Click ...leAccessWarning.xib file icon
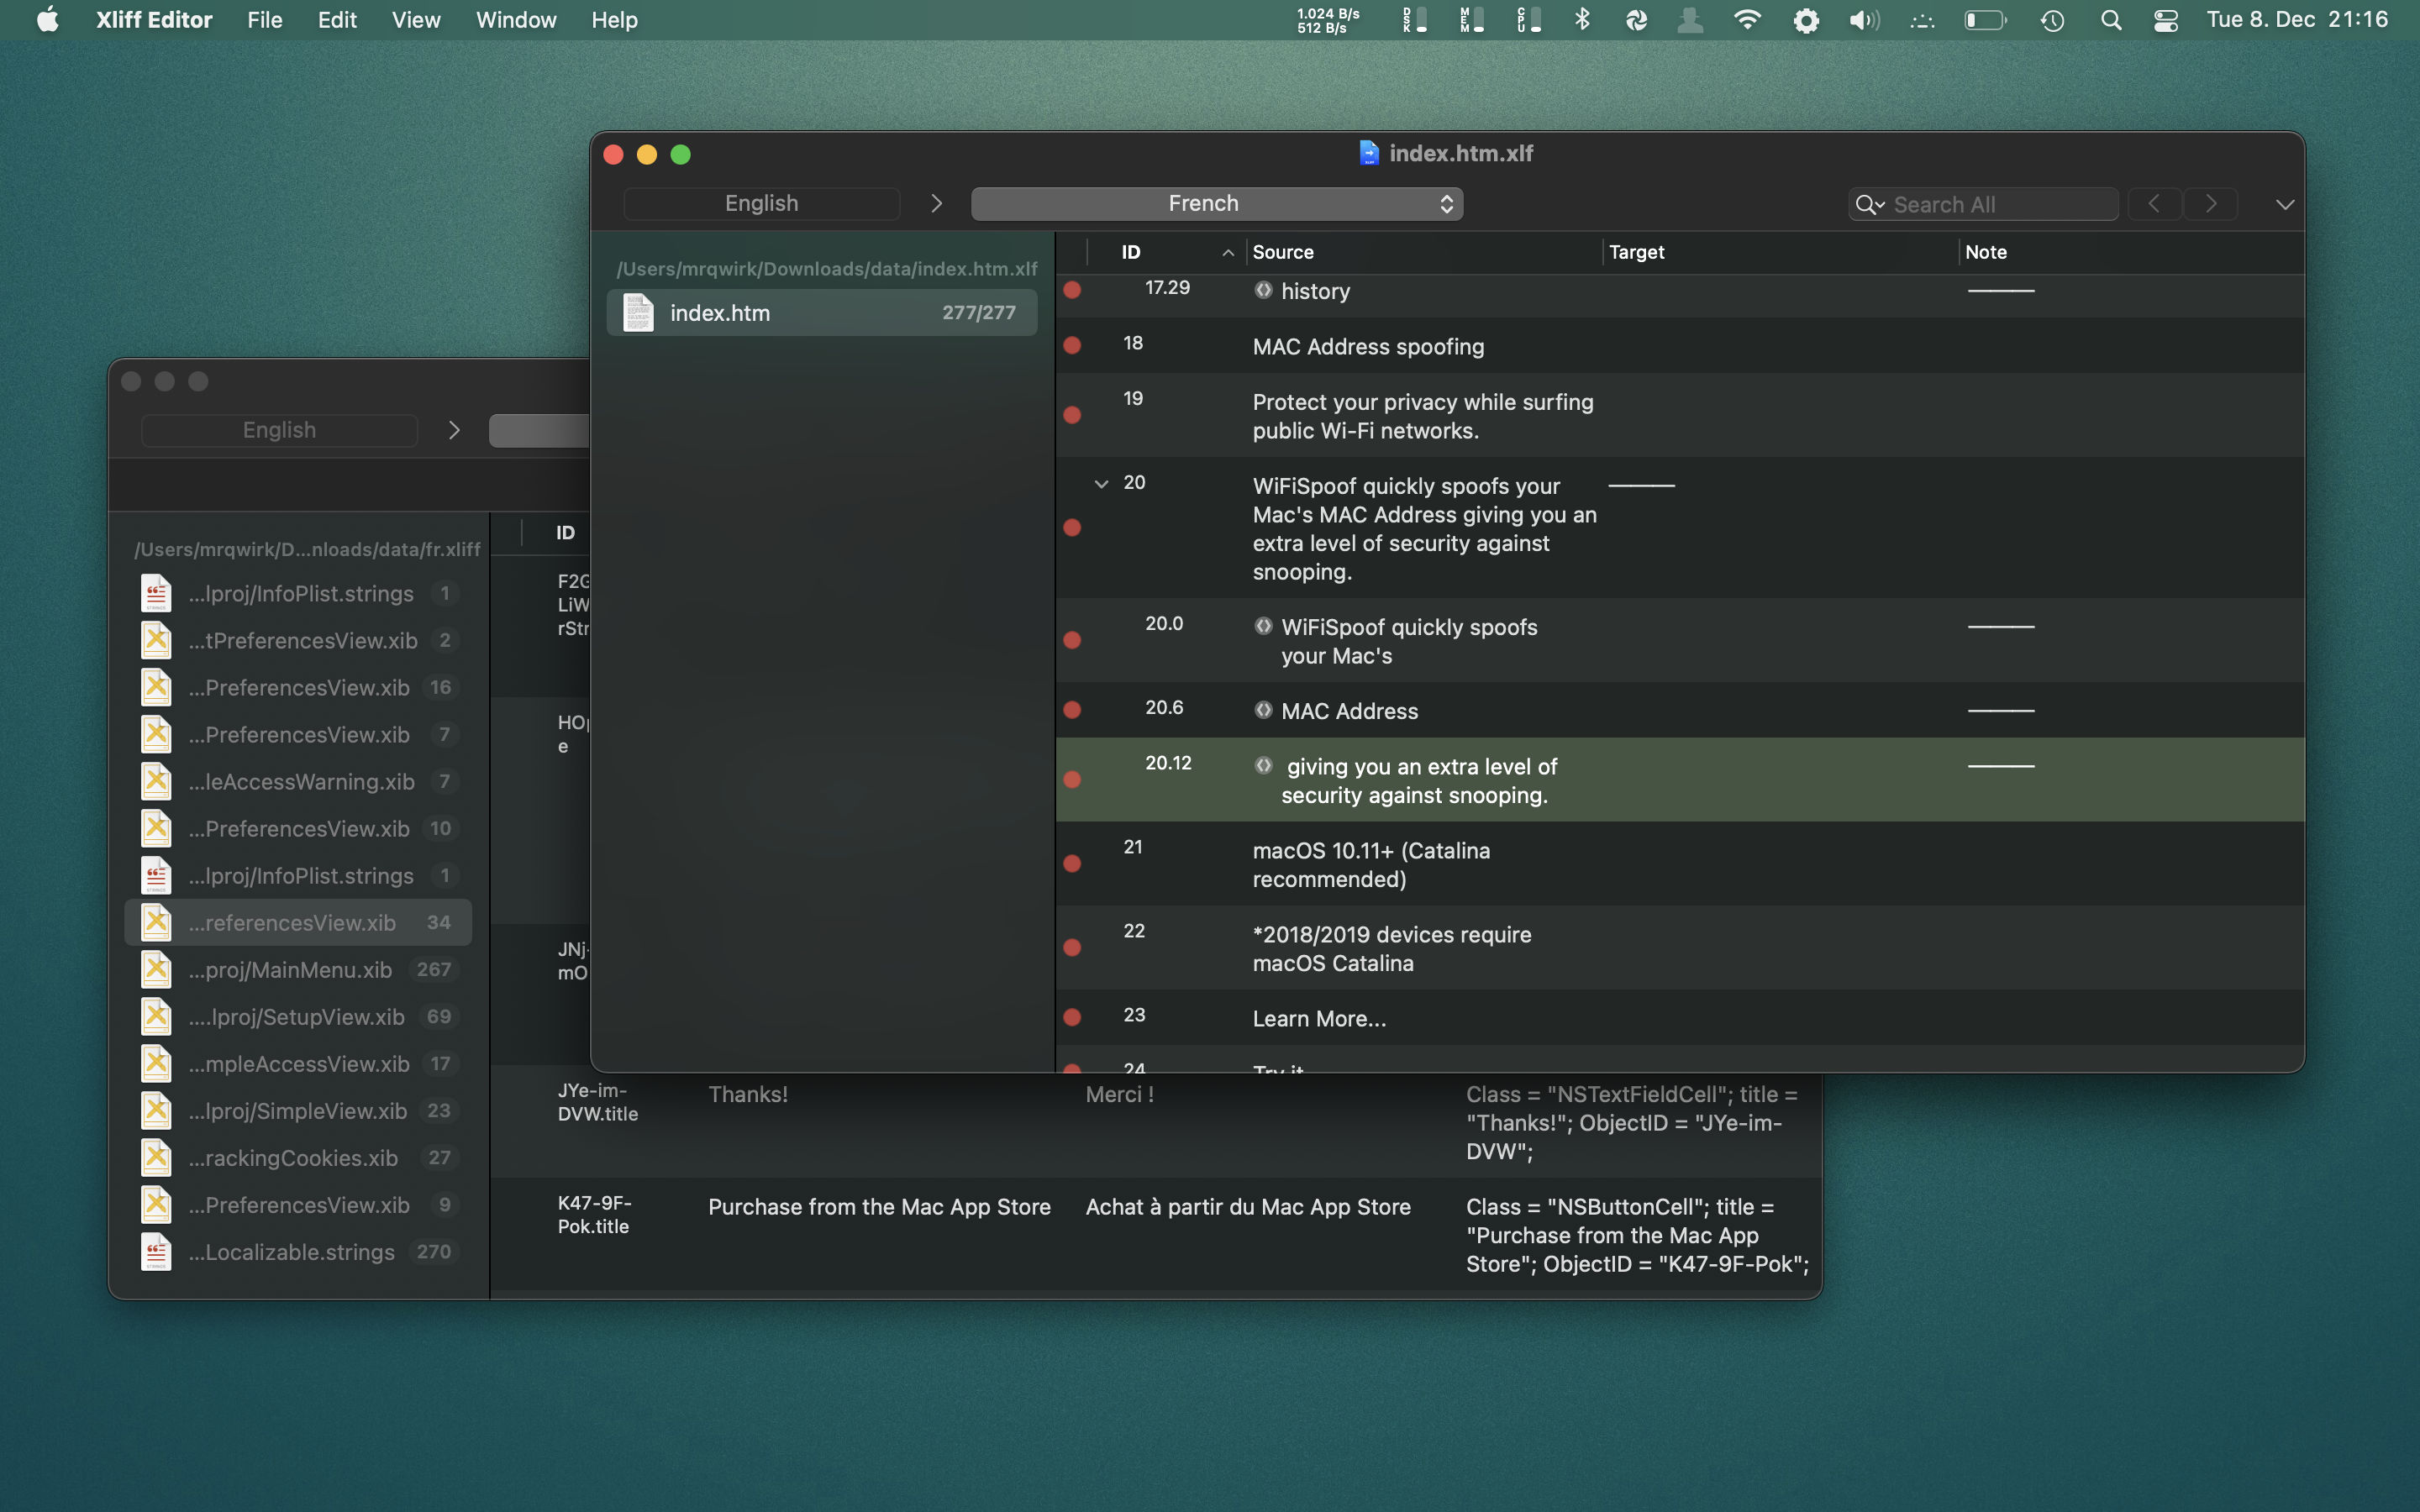The width and height of the screenshot is (2420, 1512). (156, 782)
